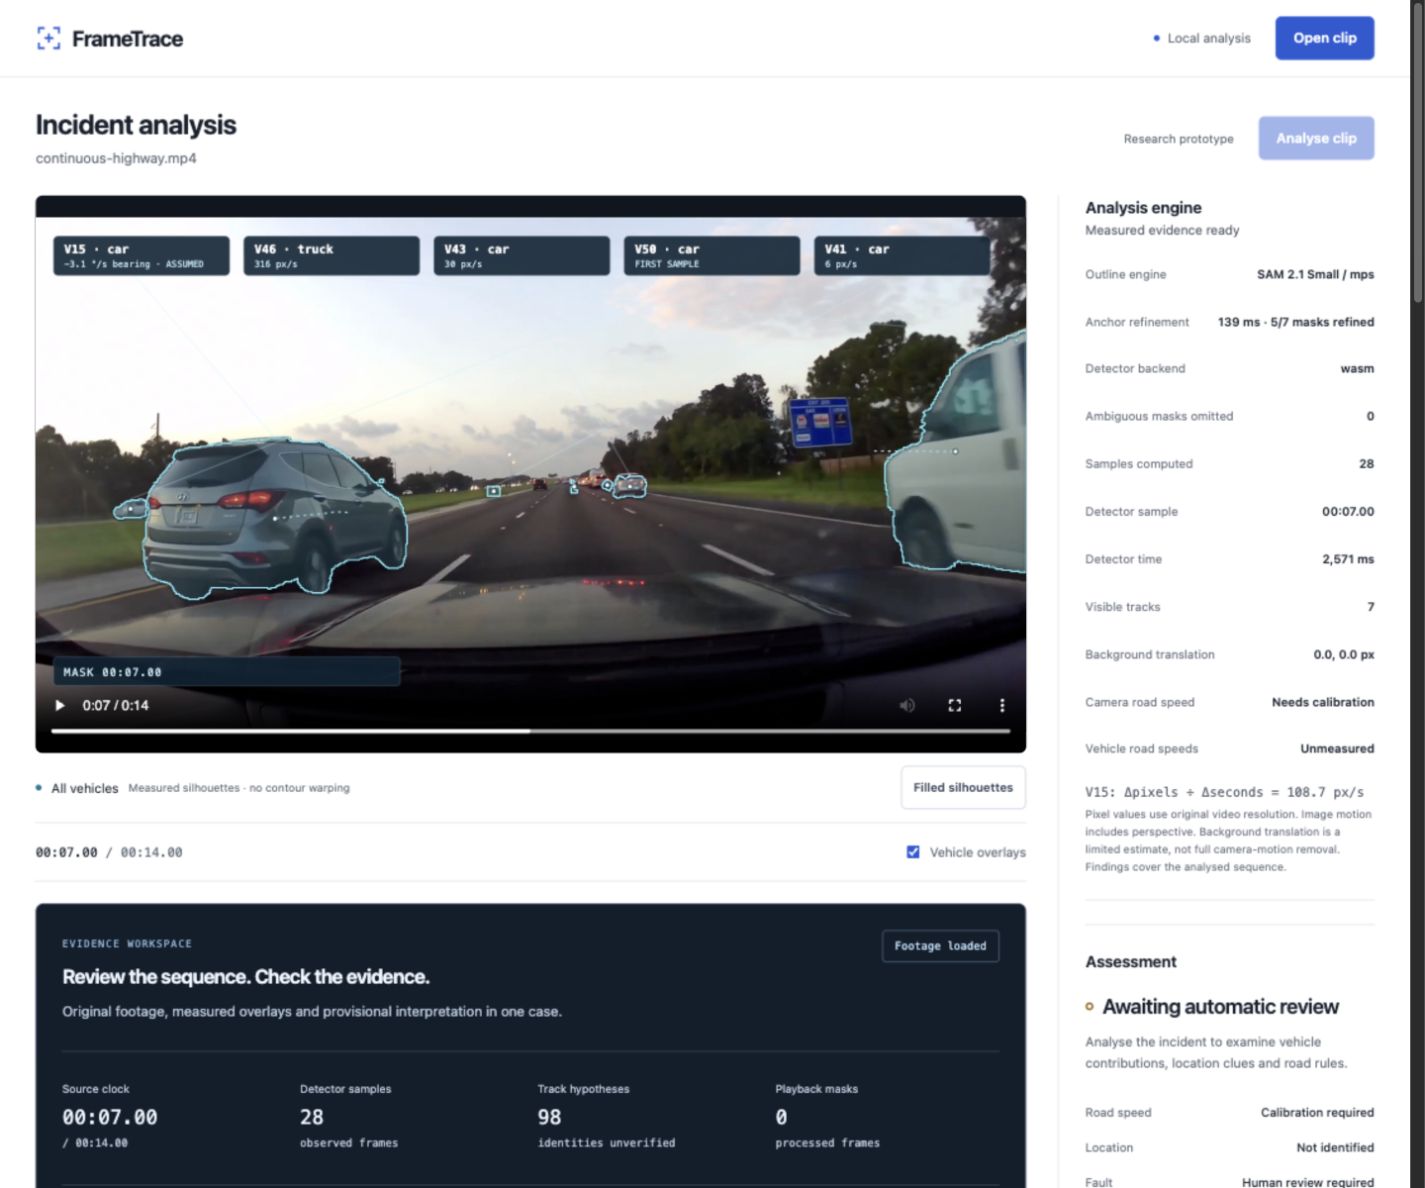Click the Analyse clip button
Viewport: 1425px width, 1188px height.
point(1316,138)
